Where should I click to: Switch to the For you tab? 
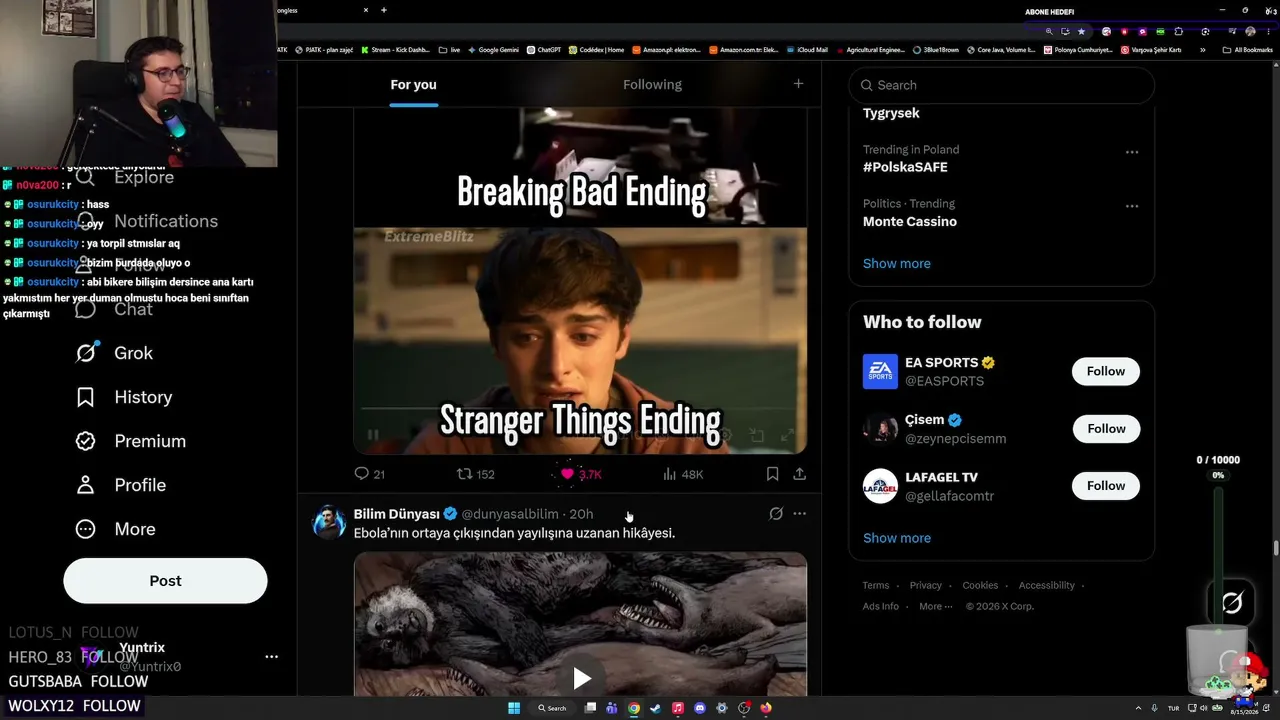point(413,85)
